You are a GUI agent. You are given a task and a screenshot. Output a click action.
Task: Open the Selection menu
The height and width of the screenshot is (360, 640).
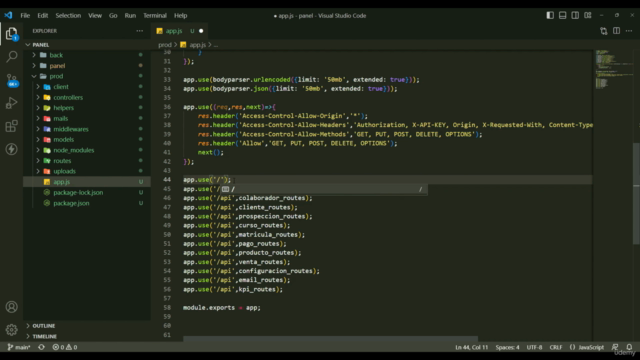[68, 16]
